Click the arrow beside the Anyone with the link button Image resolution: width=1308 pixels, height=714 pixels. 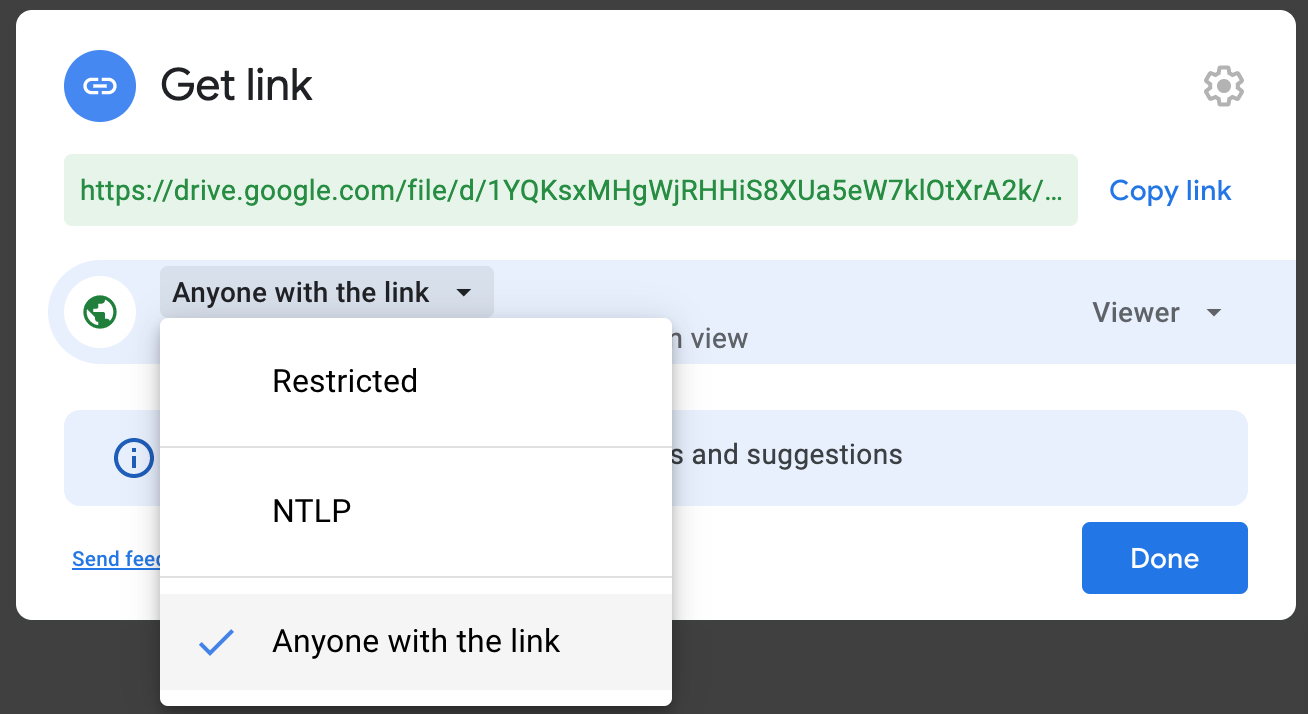click(x=463, y=293)
